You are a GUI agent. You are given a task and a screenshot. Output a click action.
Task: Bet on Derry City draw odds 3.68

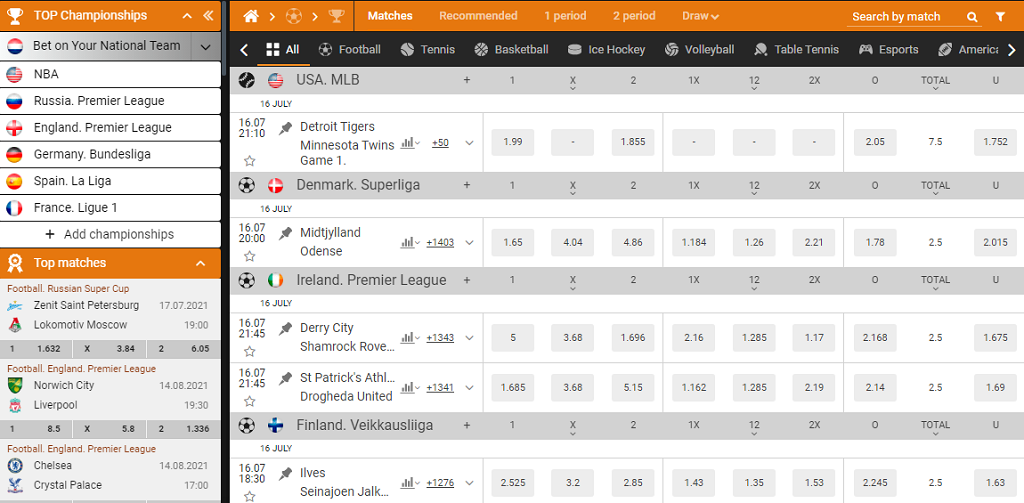tap(573, 338)
